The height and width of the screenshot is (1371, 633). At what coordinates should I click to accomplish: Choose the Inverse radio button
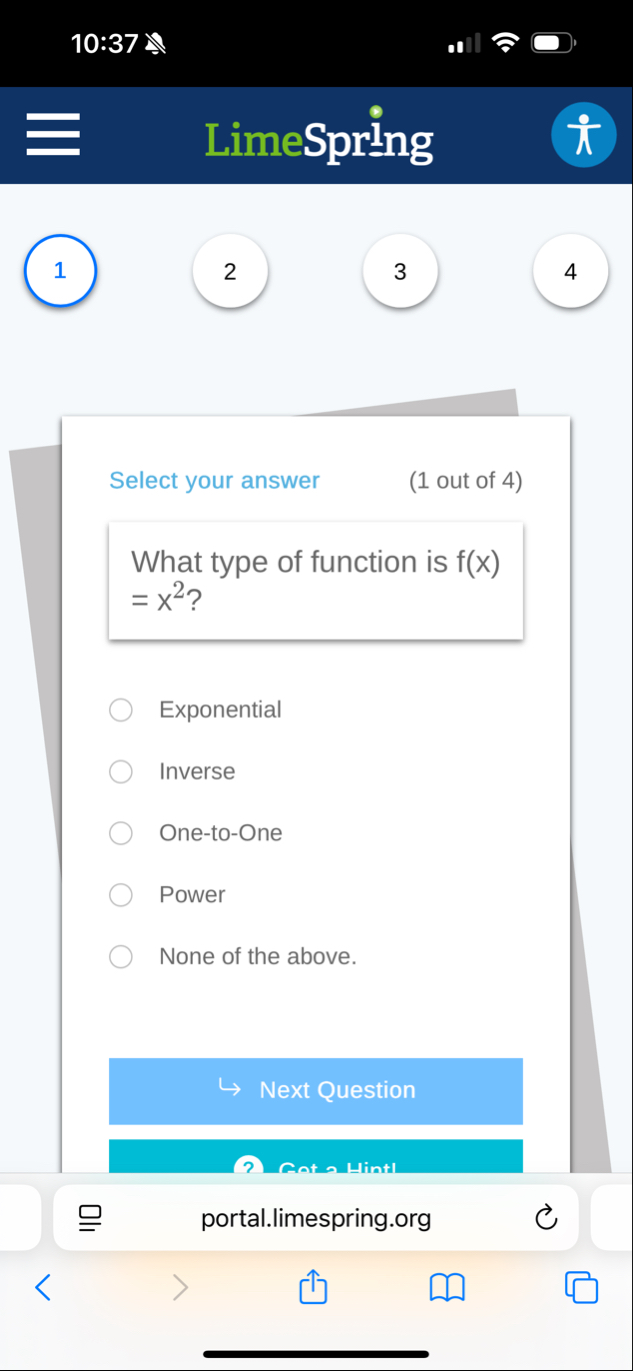coord(121,772)
